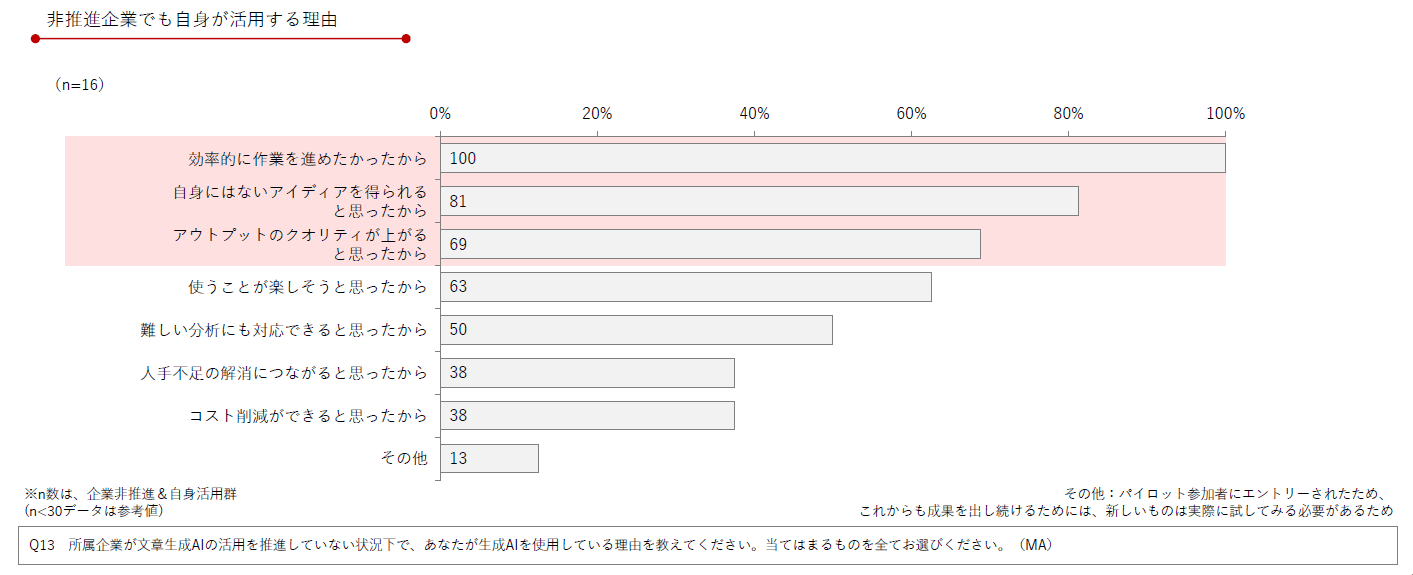
Task: Click the bar showing value 81
Action: [759, 201]
